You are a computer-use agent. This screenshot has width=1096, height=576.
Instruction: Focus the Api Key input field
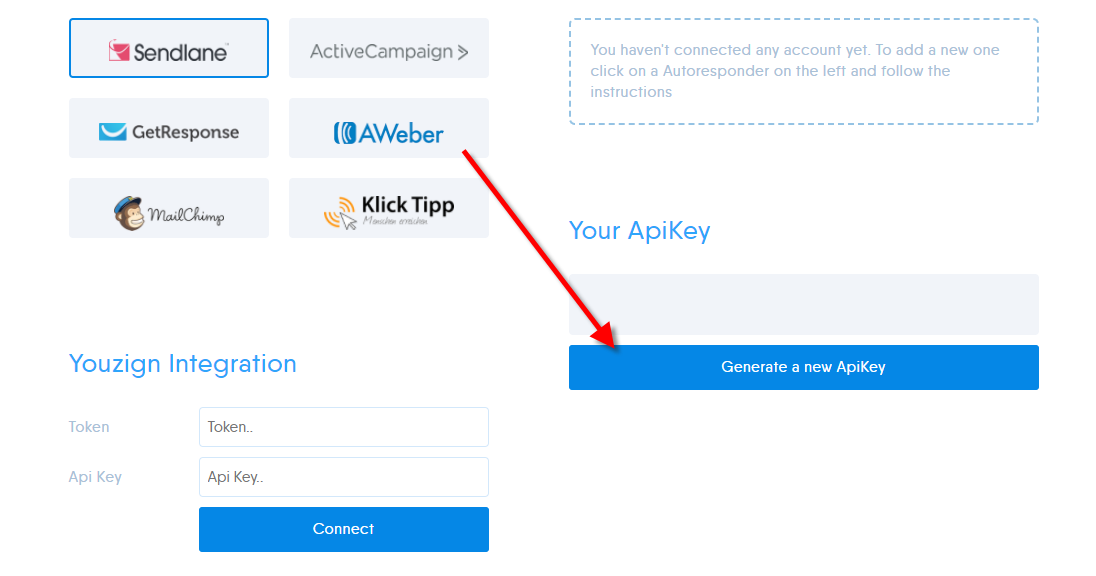tap(344, 477)
